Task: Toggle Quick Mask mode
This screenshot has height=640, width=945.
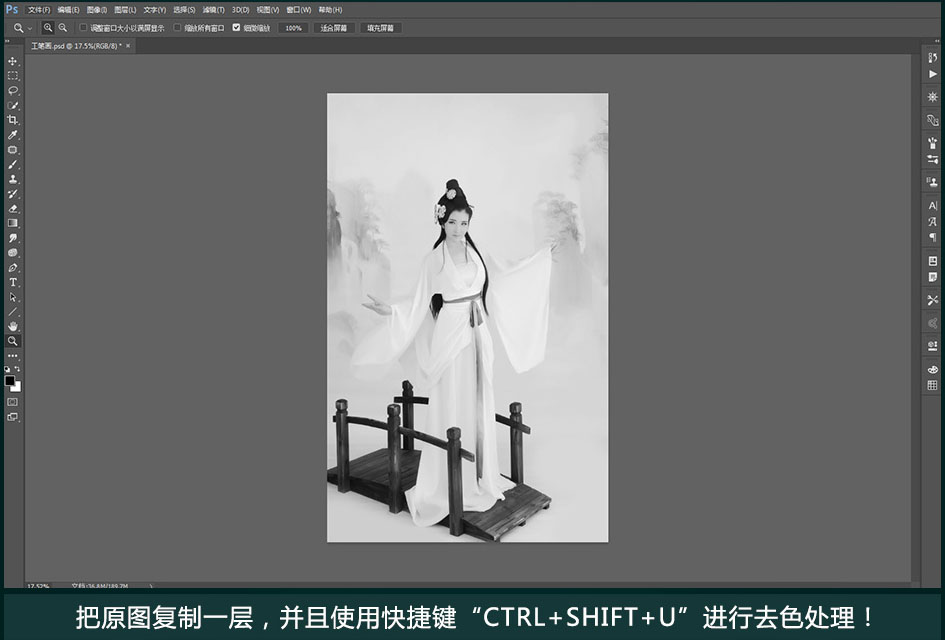Action: [13, 402]
